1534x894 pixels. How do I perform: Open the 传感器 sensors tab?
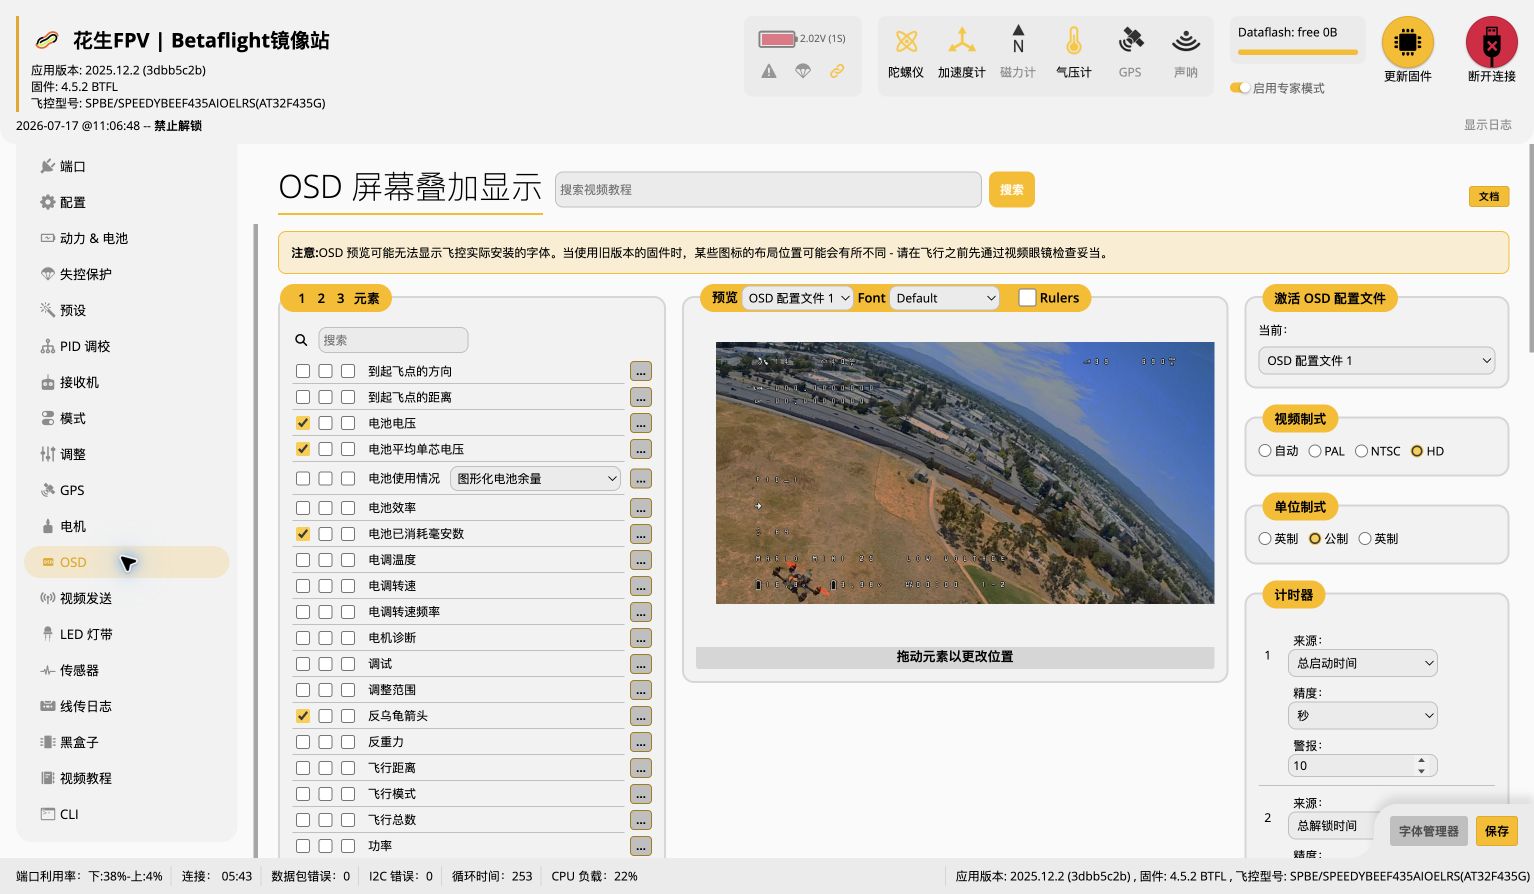click(x=127, y=670)
